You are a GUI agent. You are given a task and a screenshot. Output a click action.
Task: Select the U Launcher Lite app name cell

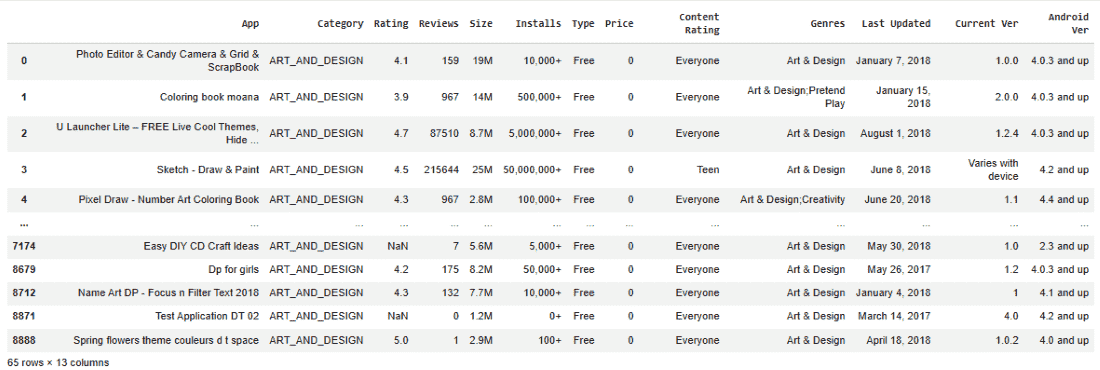(x=158, y=133)
